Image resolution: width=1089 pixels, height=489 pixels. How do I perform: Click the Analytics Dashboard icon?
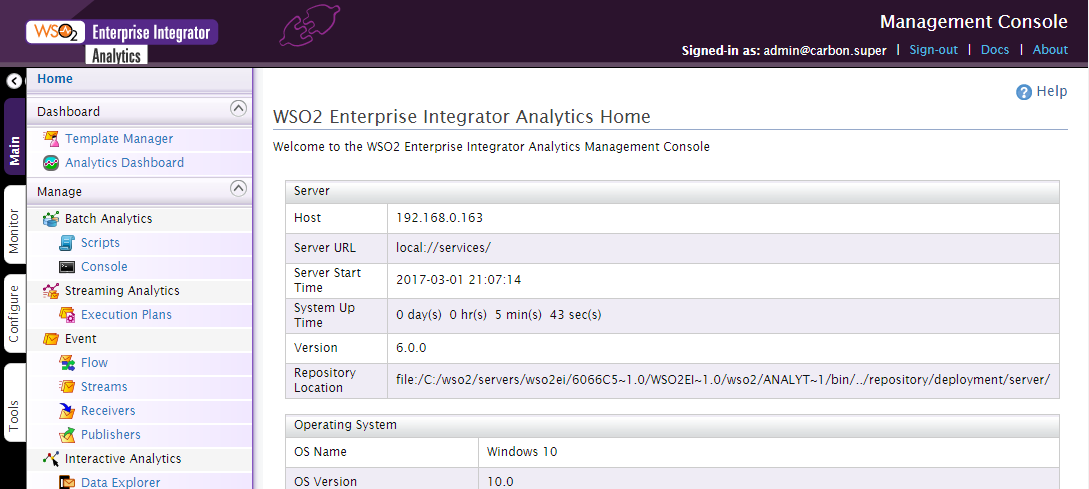click(x=51, y=163)
